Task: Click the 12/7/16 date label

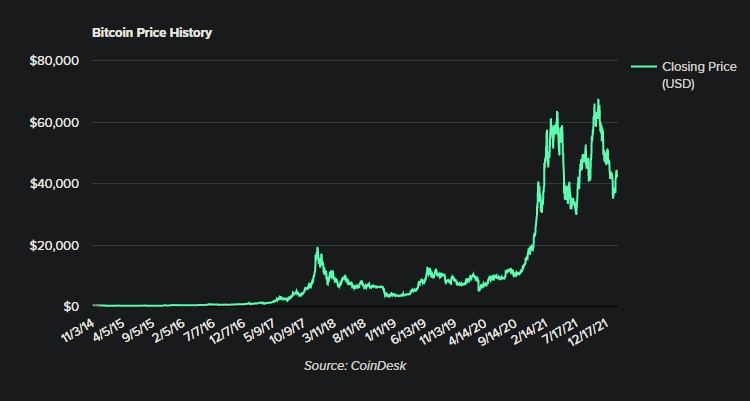Action: click(227, 330)
